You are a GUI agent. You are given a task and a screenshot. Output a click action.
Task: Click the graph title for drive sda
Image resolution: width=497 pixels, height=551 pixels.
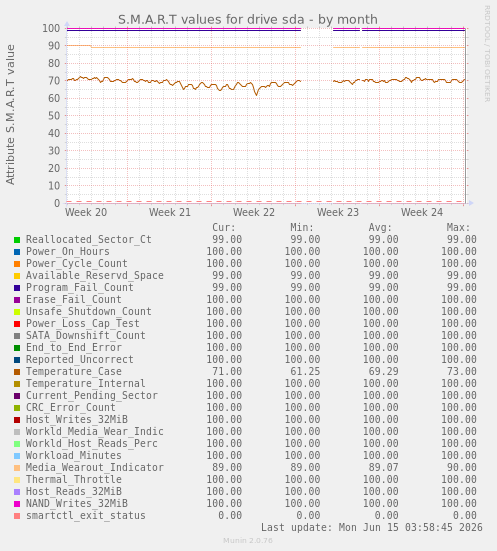pos(248,19)
